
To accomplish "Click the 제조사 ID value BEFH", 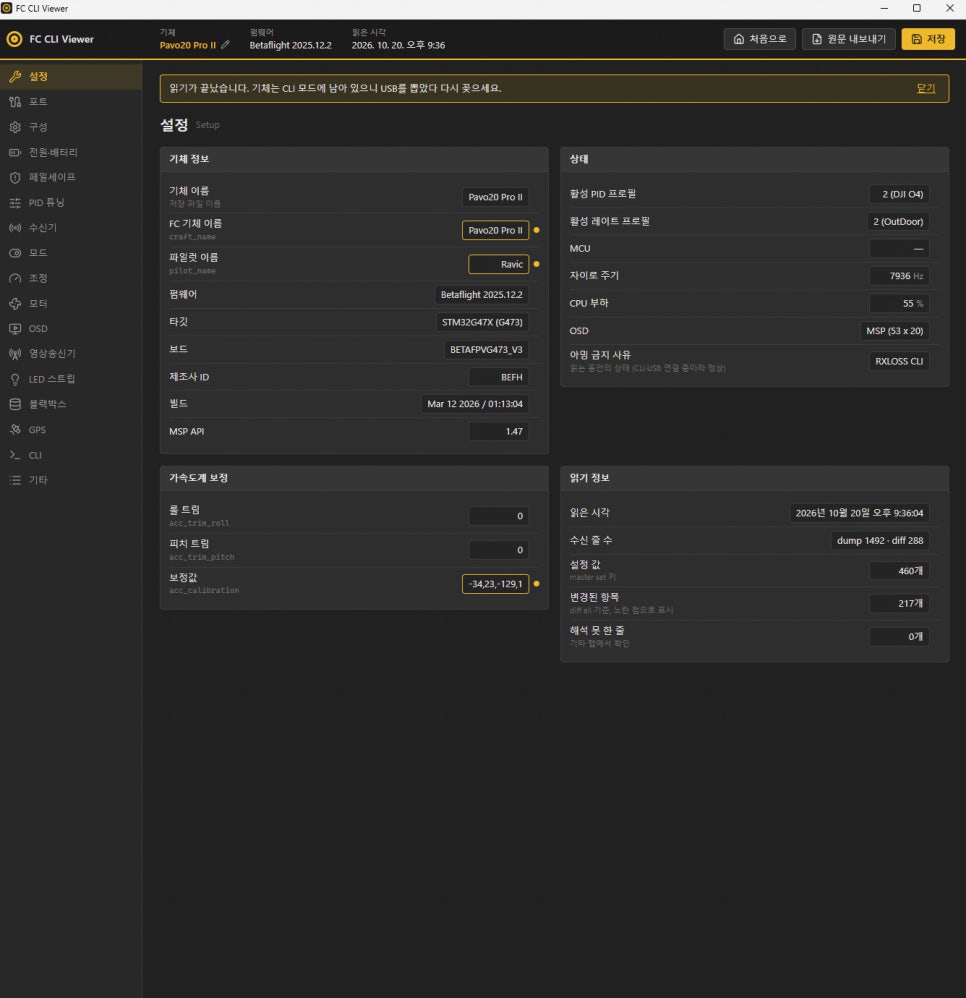I will tap(498, 377).
